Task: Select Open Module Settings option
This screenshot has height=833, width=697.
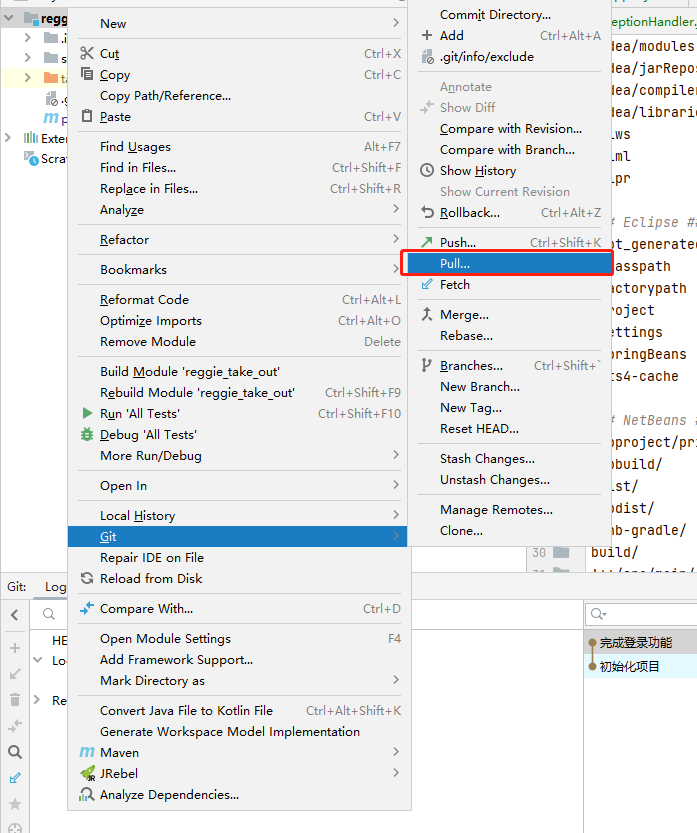Action: click(240, 638)
